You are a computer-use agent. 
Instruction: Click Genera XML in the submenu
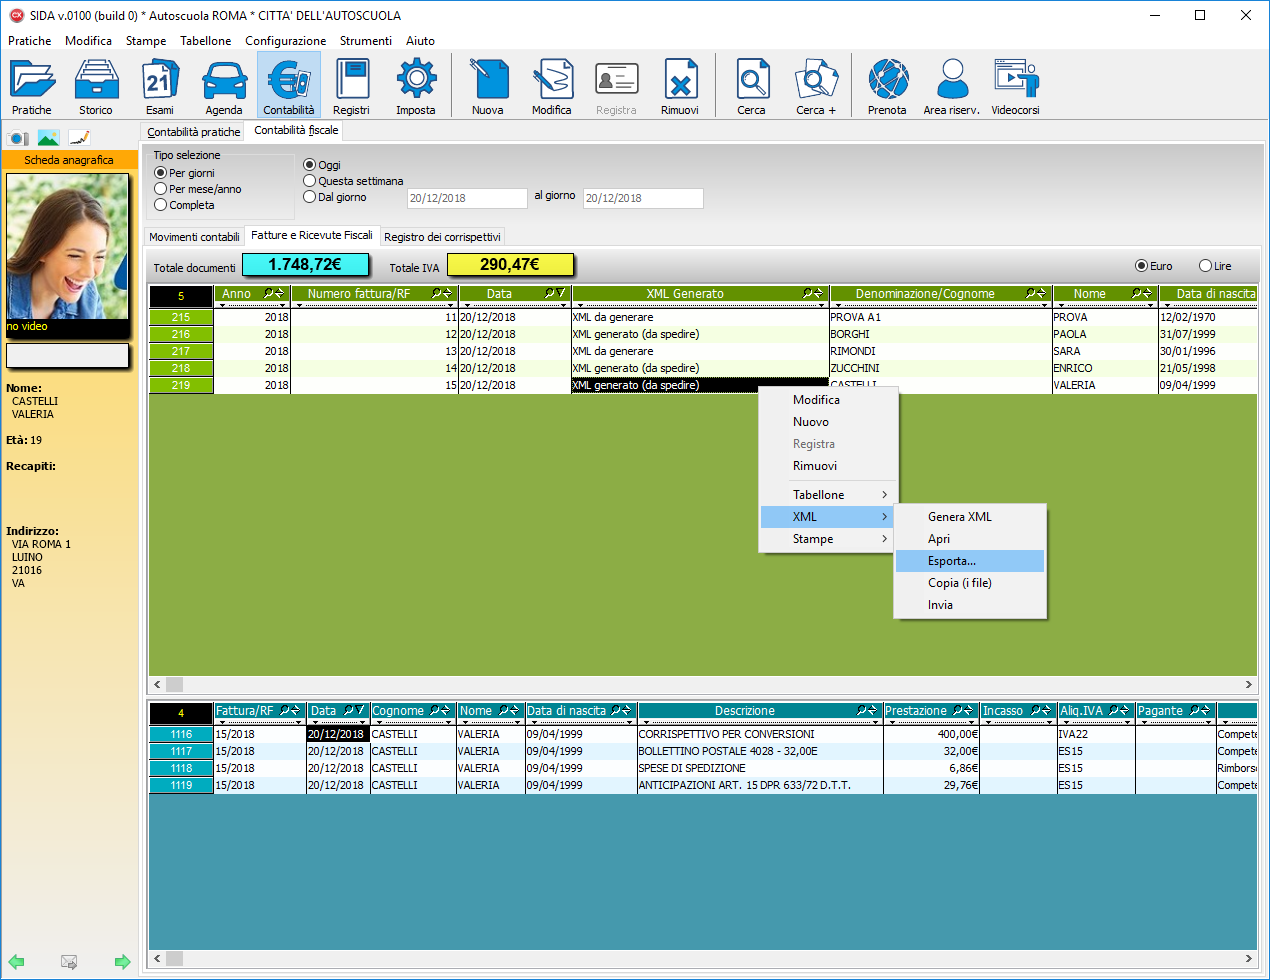(960, 517)
